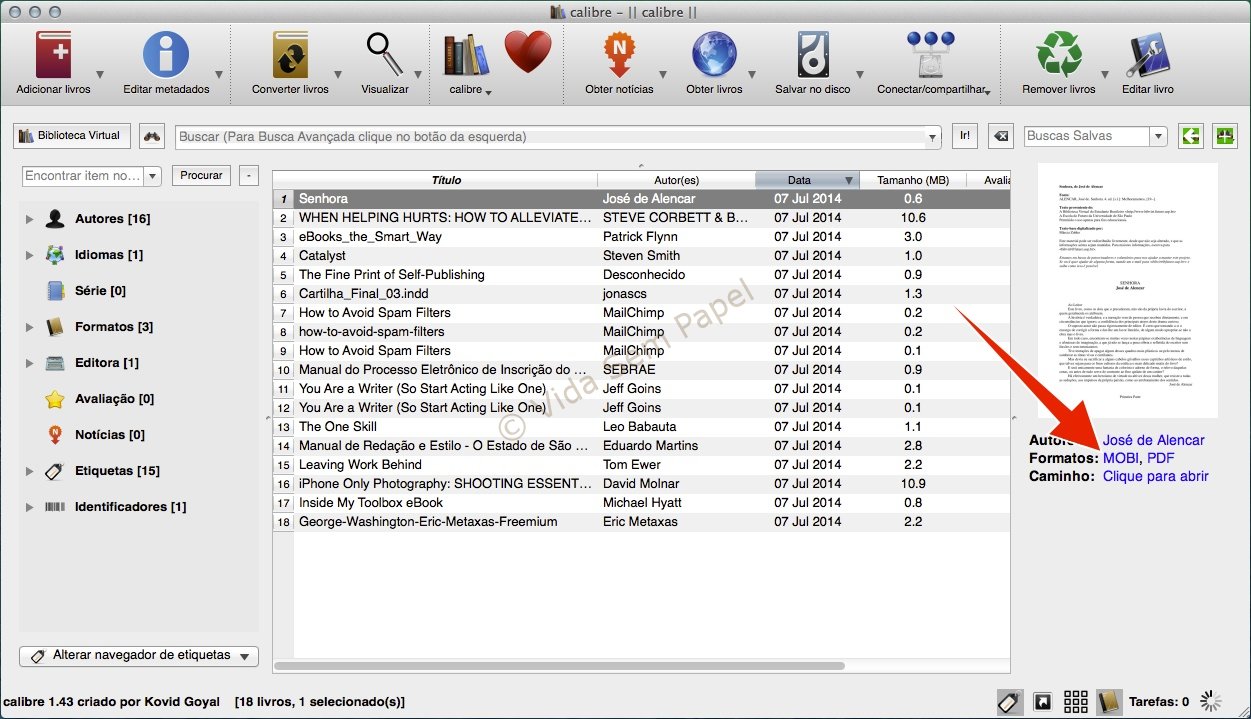
Task: Click the Converter livros icon
Action: click(290, 54)
